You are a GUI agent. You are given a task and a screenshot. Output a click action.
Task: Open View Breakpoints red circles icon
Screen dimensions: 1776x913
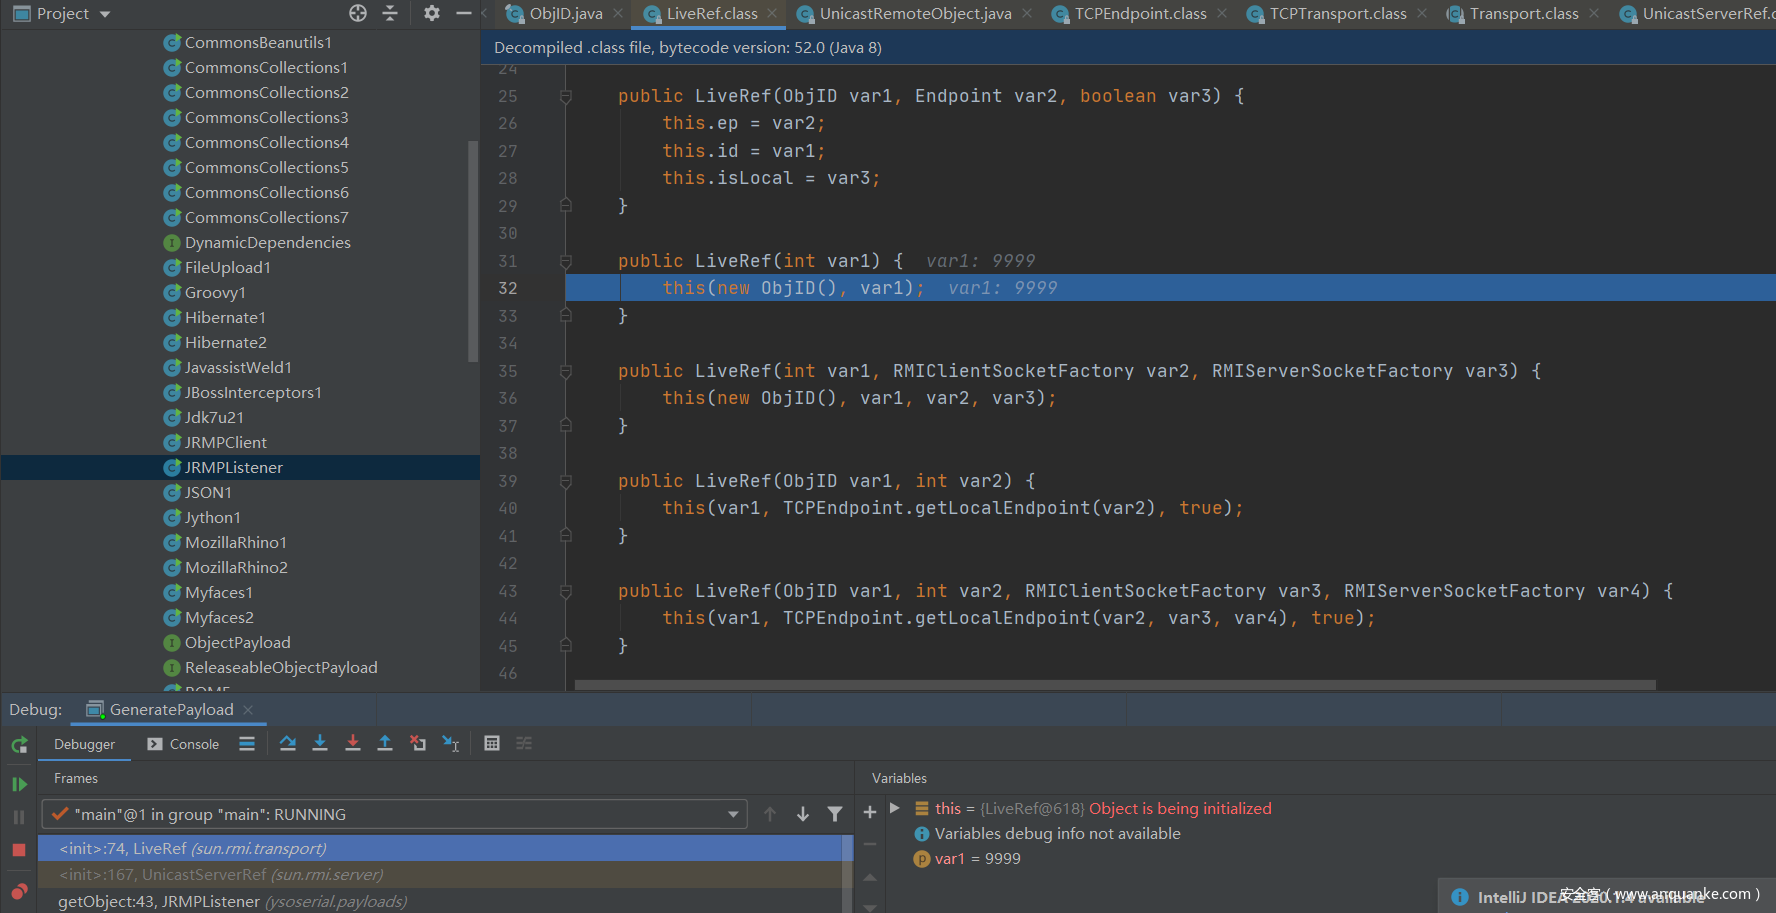pos(19,891)
